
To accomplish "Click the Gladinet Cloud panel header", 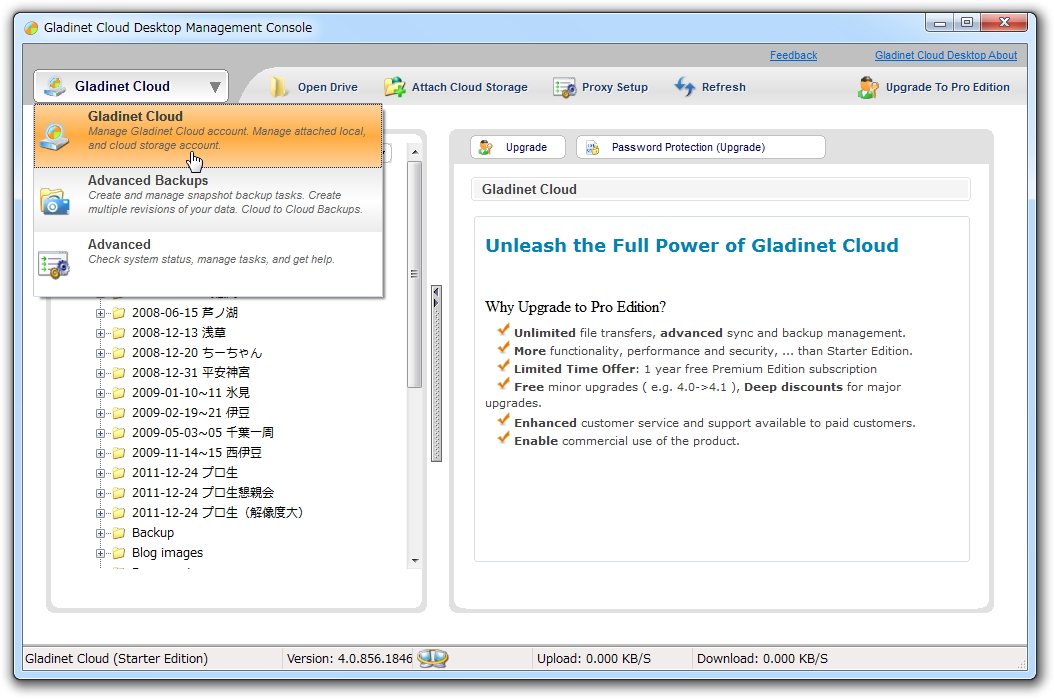I will [x=721, y=190].
